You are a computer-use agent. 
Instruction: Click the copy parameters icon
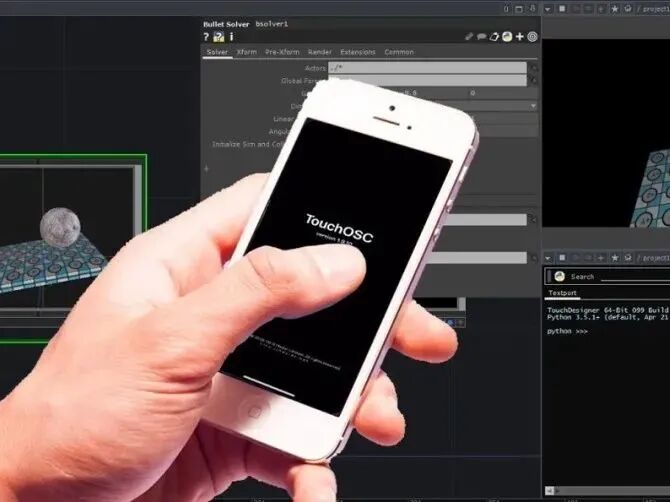(494, 37)
